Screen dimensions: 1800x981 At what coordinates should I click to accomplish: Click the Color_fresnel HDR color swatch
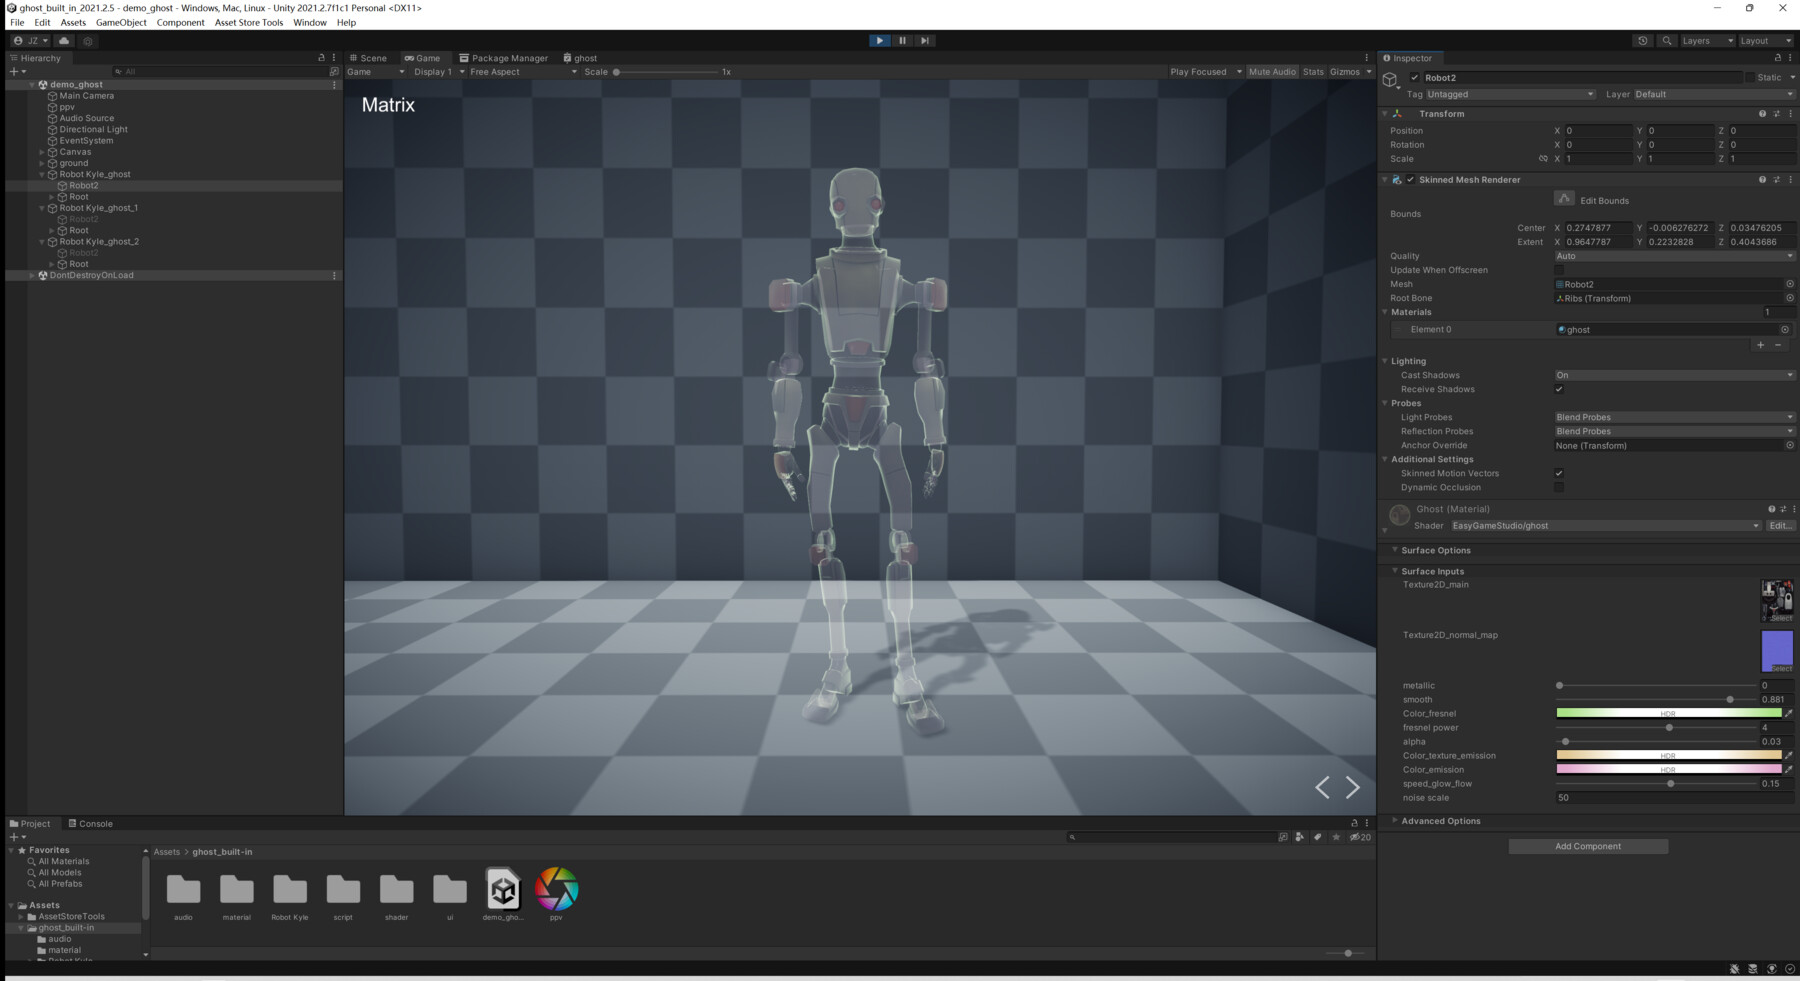[1668, 714]
